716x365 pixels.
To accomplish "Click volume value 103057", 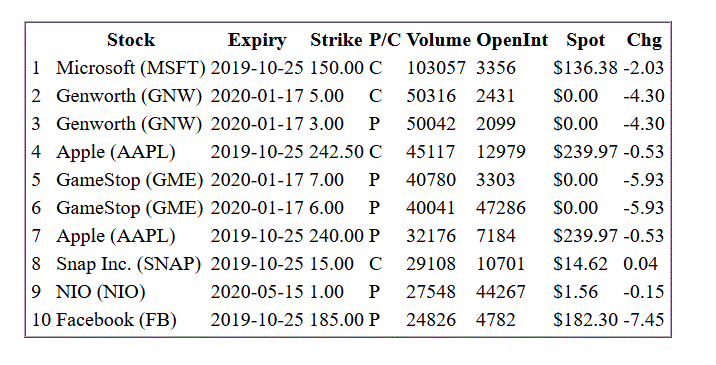I will 436,68.
